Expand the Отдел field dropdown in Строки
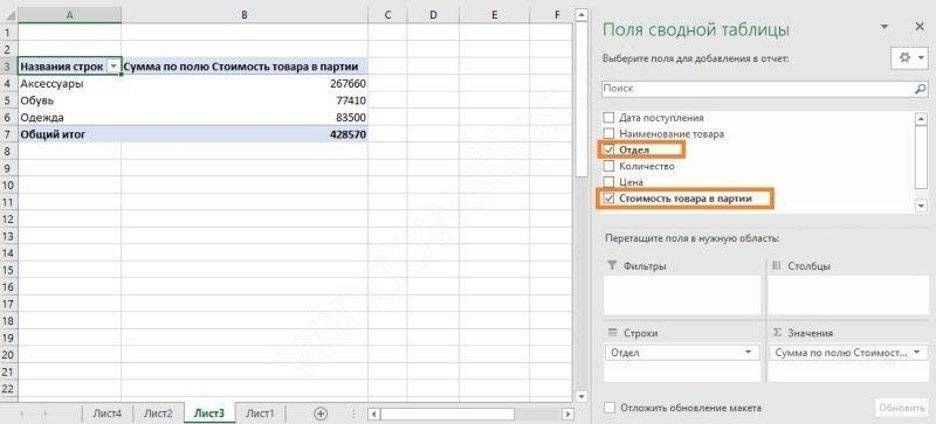 748,353
